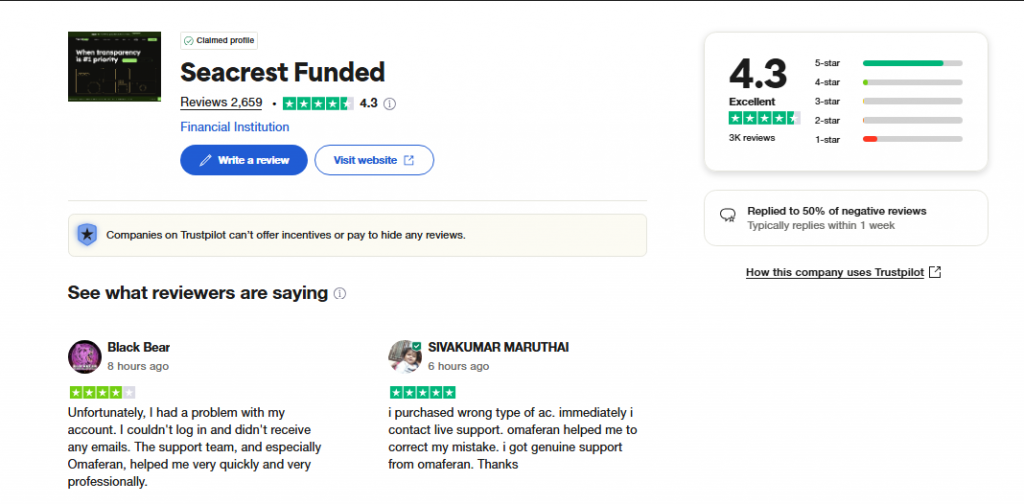
Task: Click the Claimed profile checkmark badge
Action: click(219, 40)
